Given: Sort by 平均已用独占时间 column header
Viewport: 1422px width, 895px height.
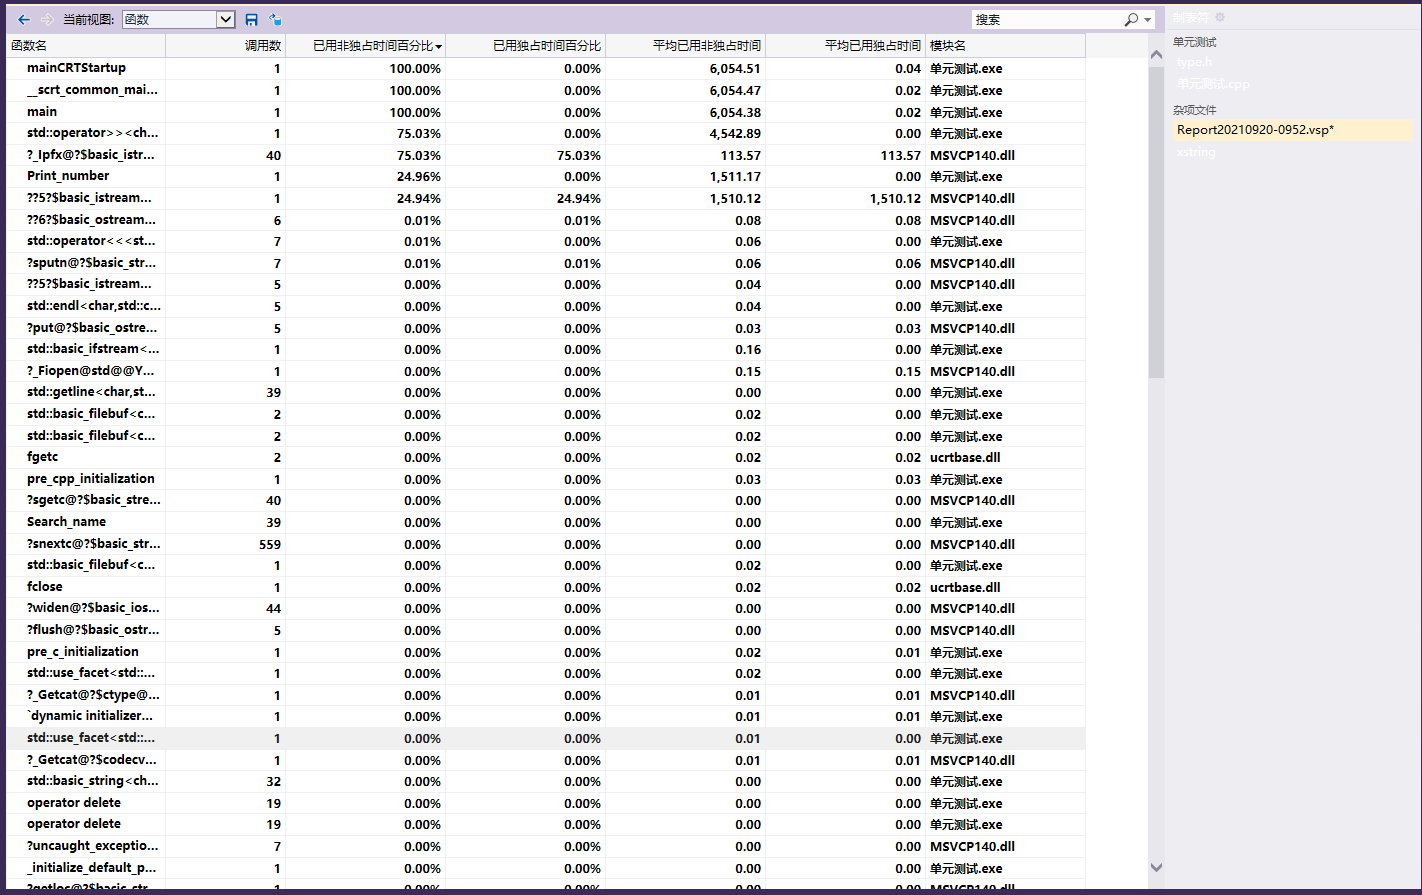Looking at the screenshot, I should pos(846,45).
